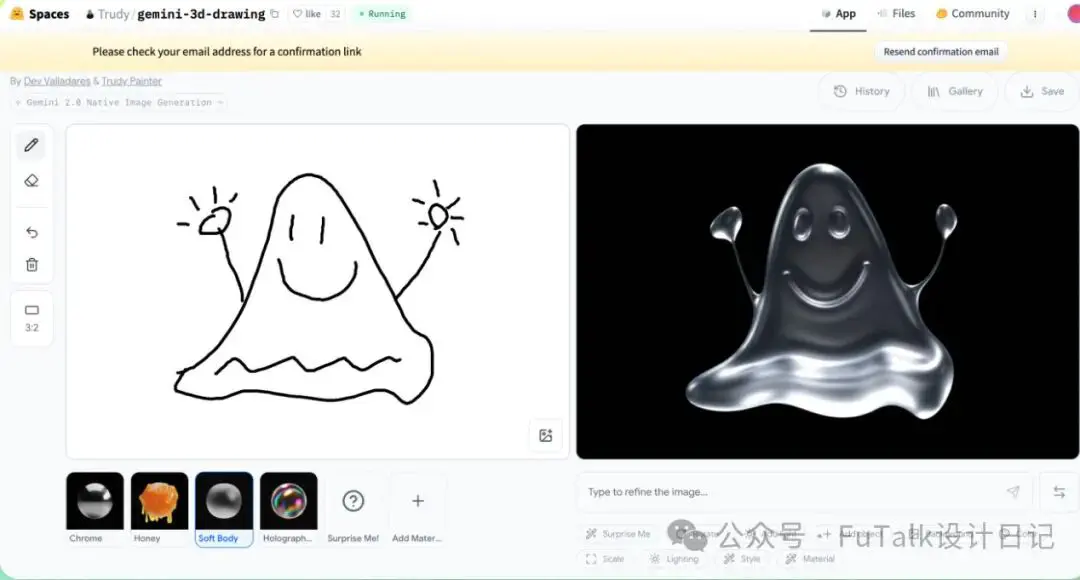Open the user avatar menu
The height and width of the screenshot is (580, 1080).
(x=1074, y=14)
